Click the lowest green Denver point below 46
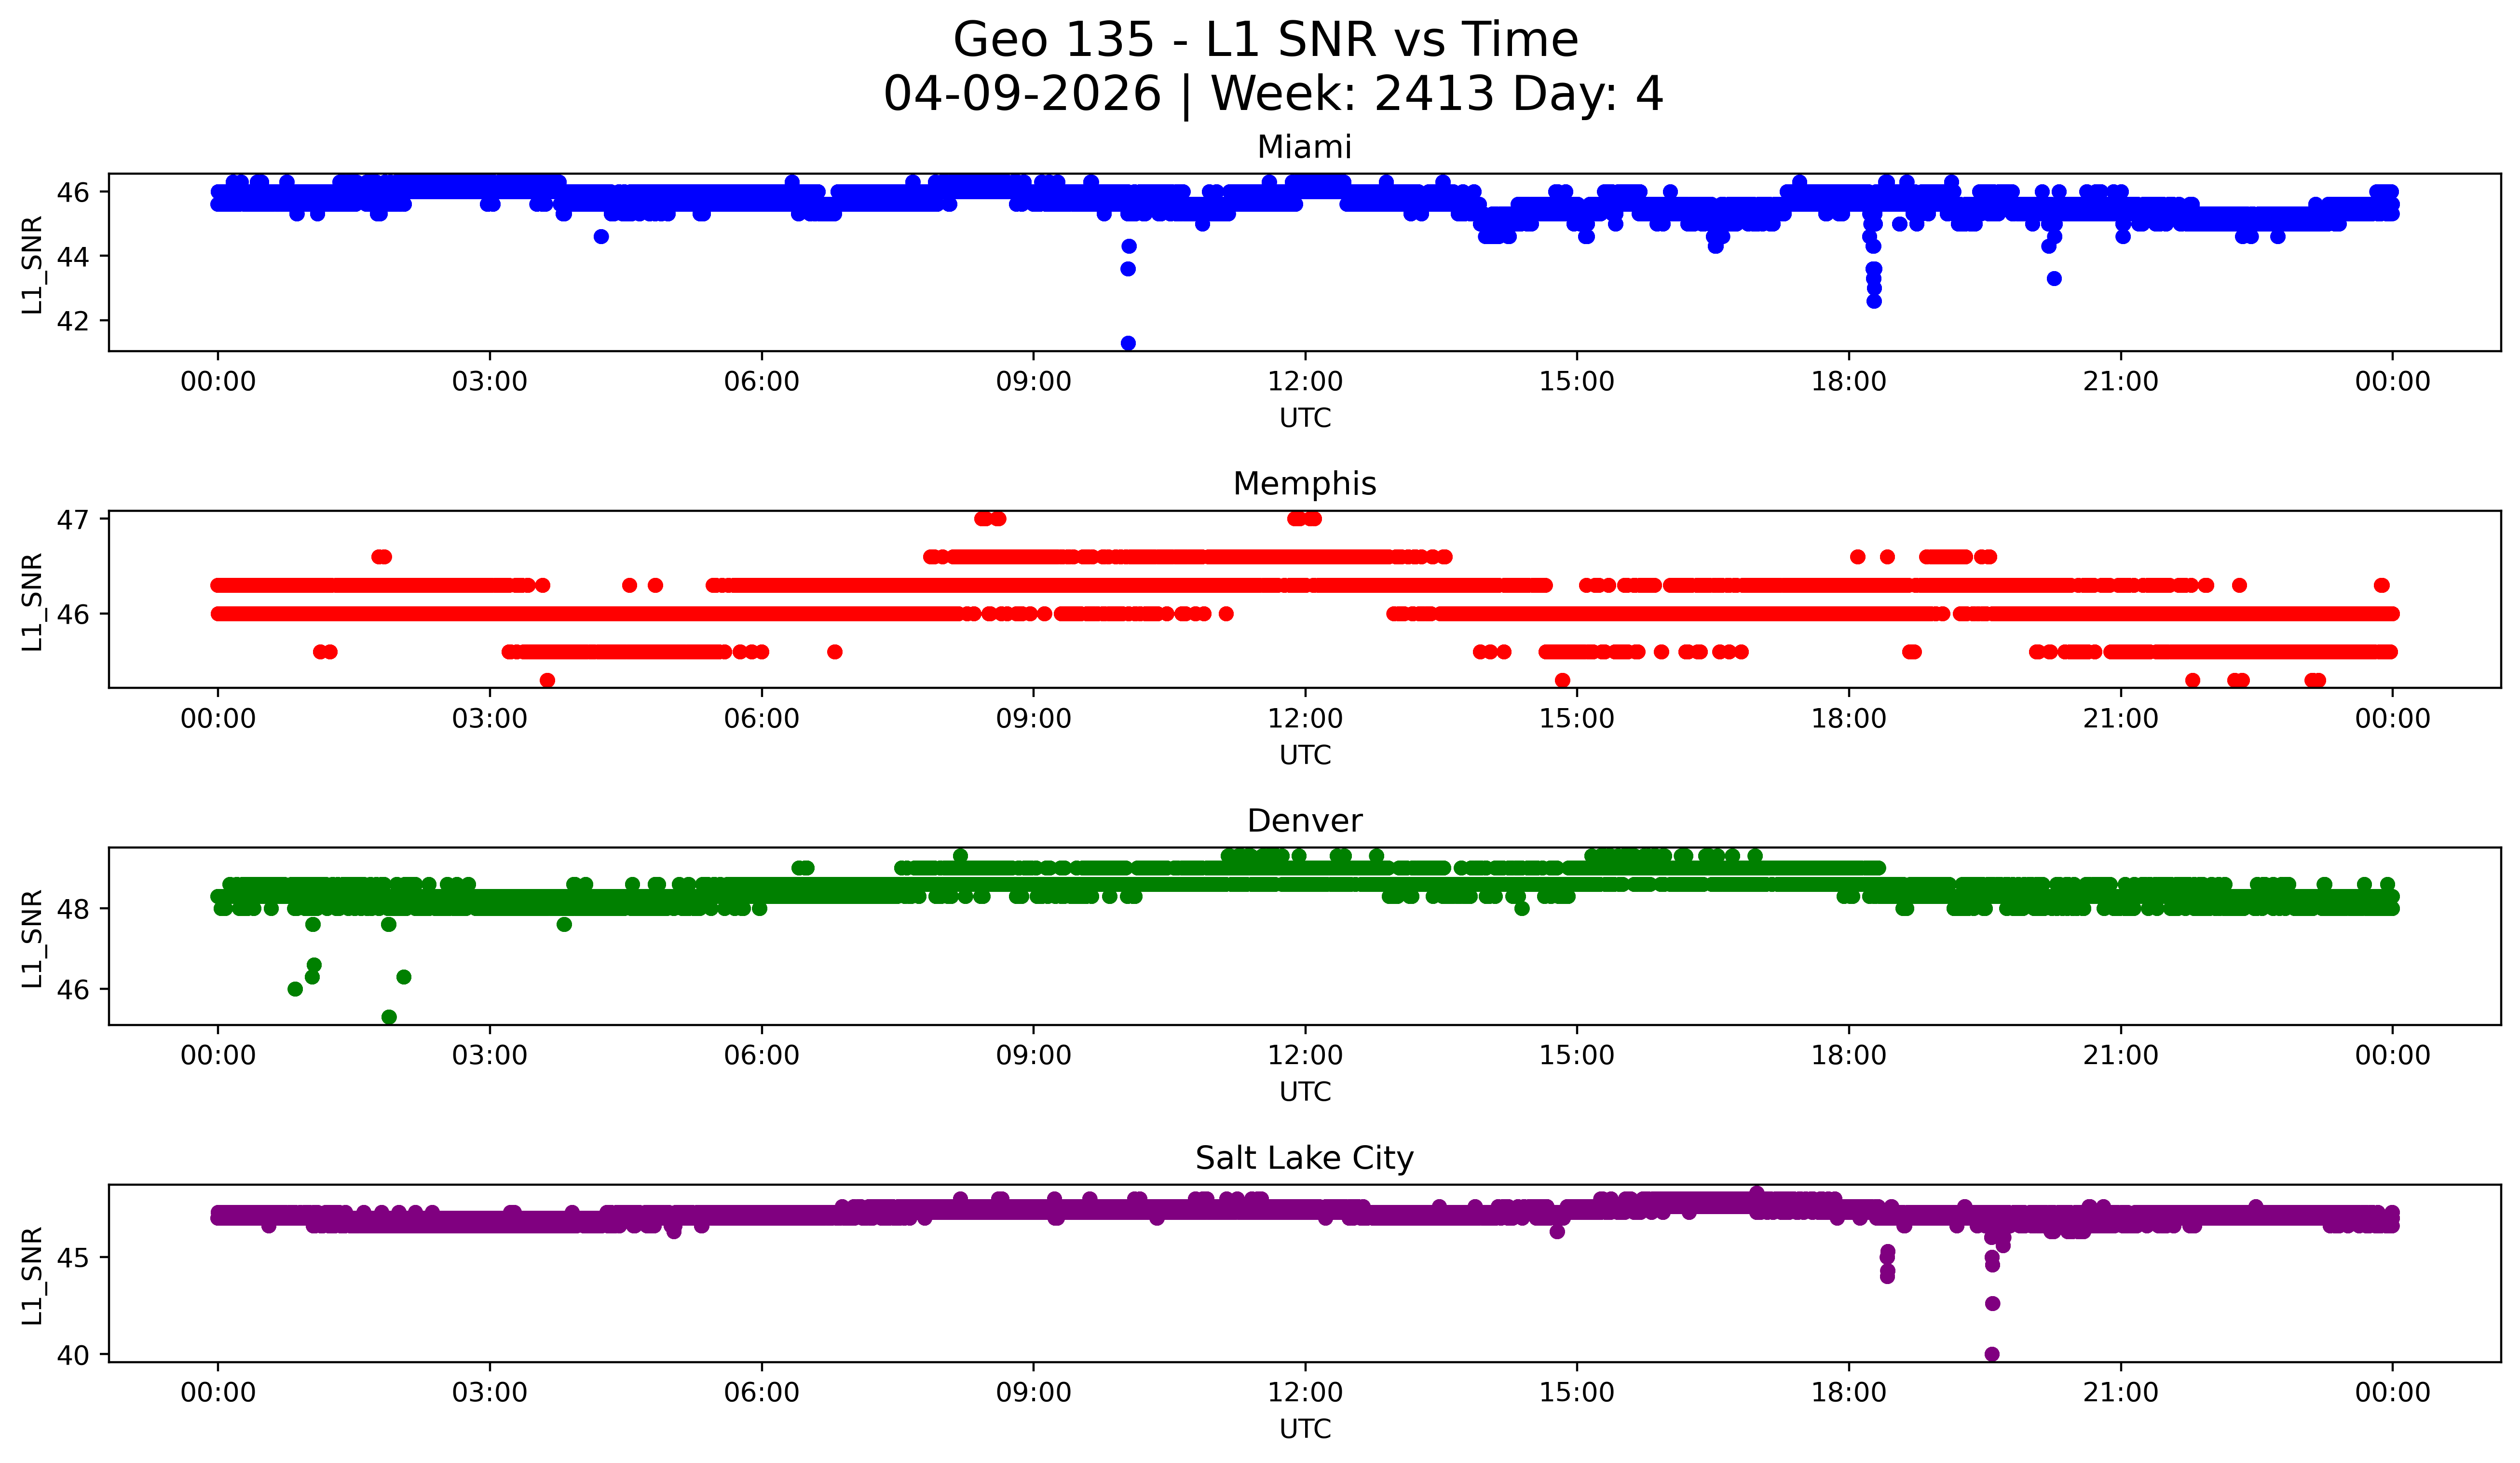Image resolution: width=2520 pixels, height=1463 pixels. [x=389, y=1017]
